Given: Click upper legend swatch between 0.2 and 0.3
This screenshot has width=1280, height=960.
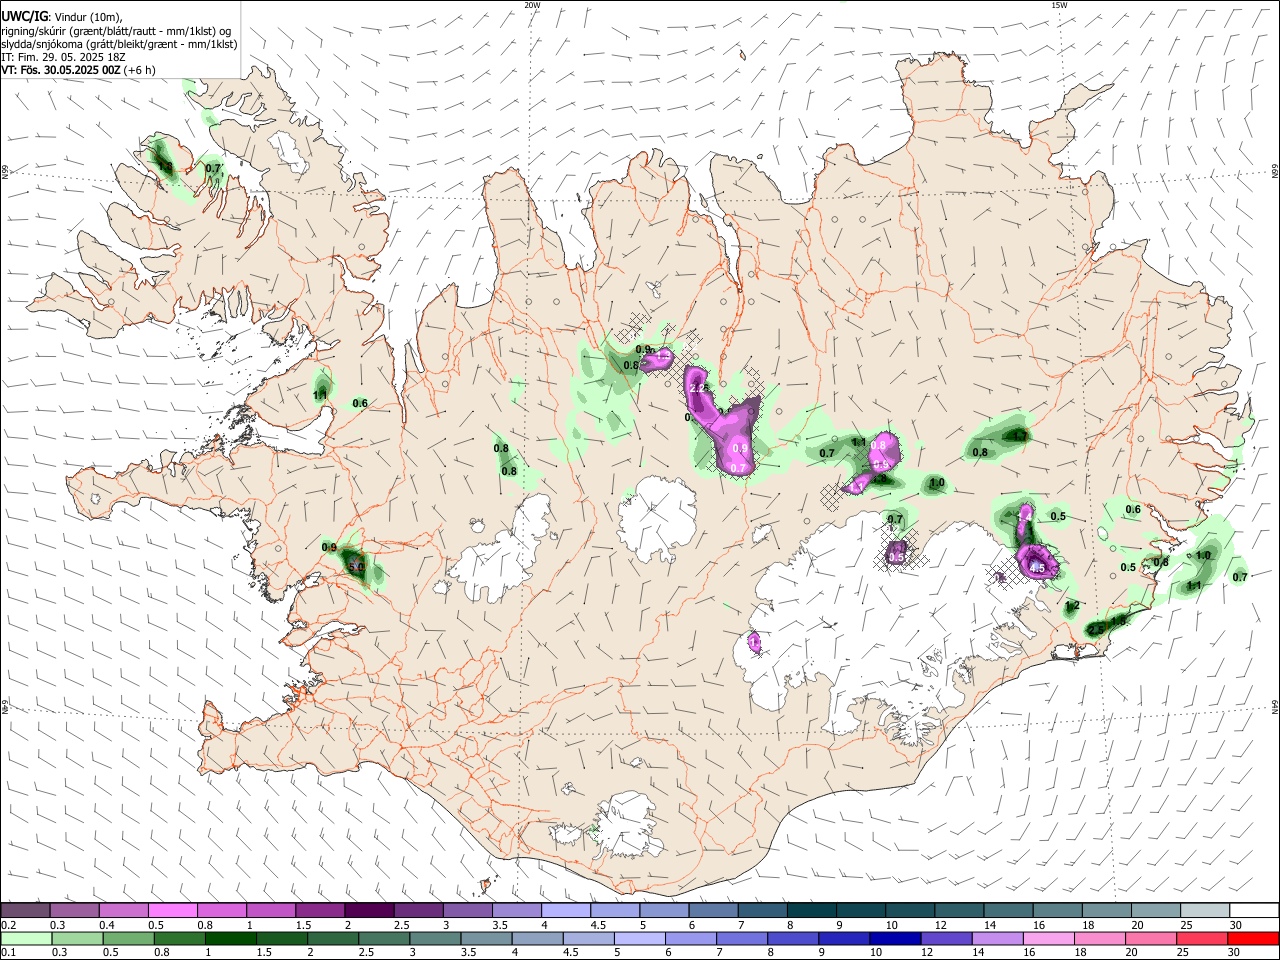Looking at the screenshot, I should tap(25, 910).
